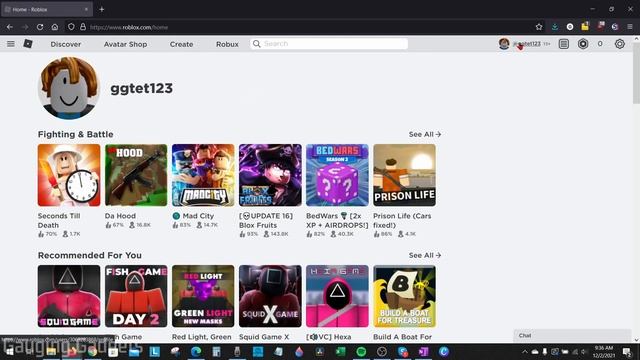Open the Roblox hamburger navigation menu

11,44
